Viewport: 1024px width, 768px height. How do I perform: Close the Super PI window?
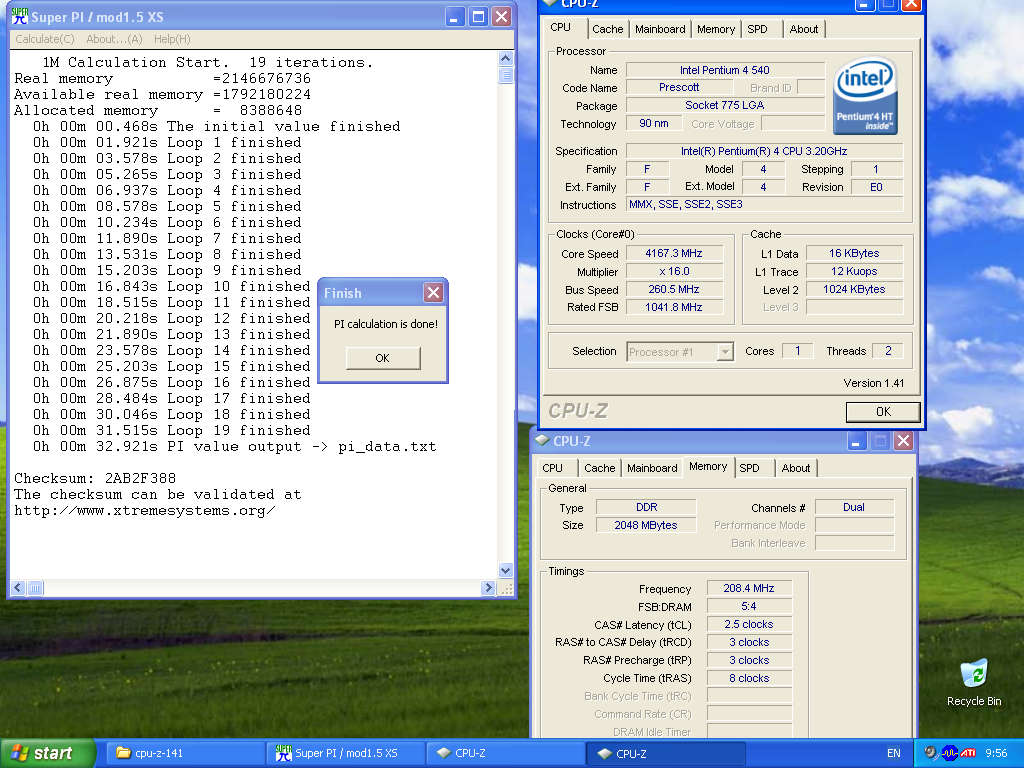pos(502,17)
